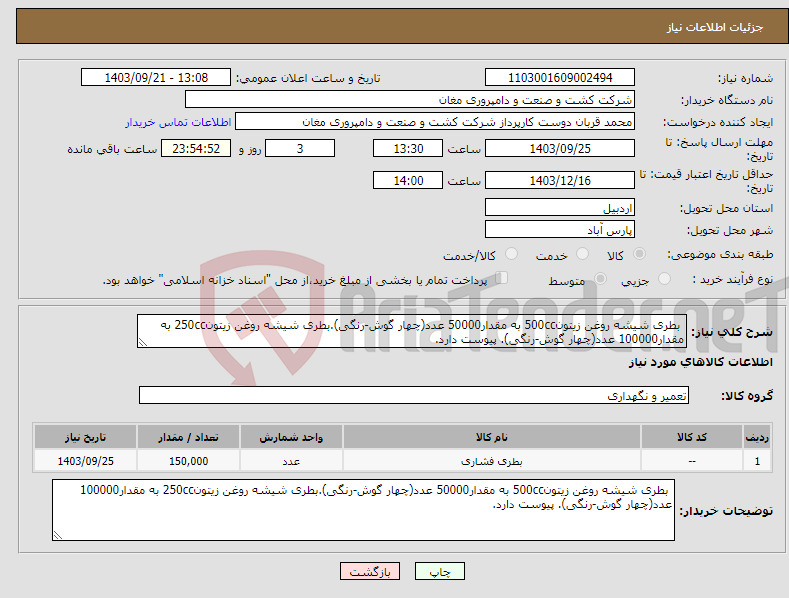The height and width of the screenshot is (598, 789).
Task: Click the remaining days field showing 3
Action: [300, 148]
